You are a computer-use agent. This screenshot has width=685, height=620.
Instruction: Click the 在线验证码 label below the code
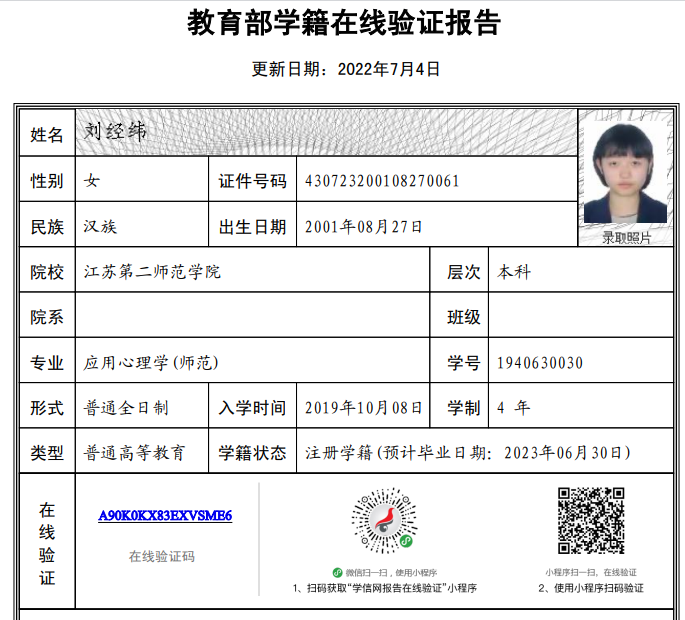coord(162,557)
